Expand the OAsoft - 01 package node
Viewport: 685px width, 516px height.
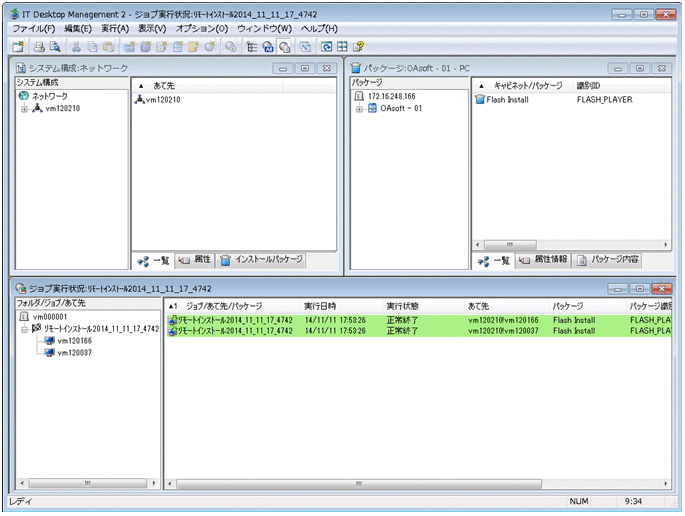point(360,109)
